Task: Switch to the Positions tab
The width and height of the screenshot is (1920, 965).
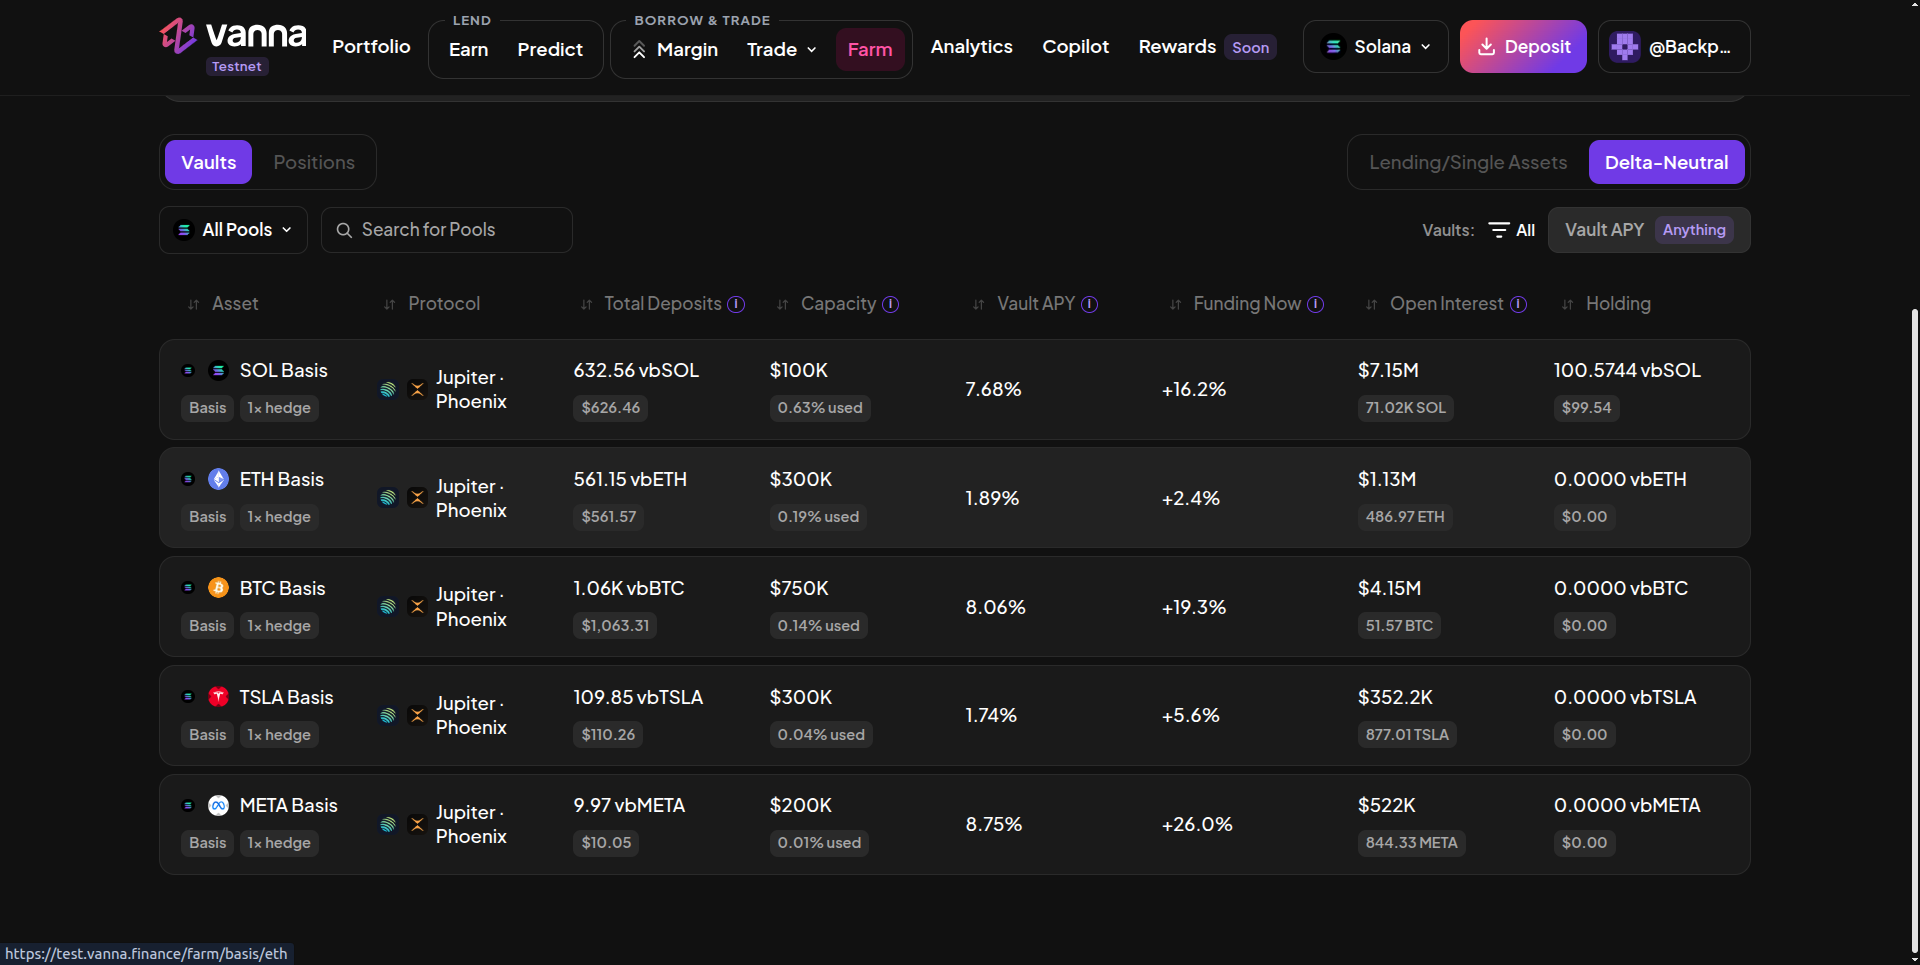Action: 314,162
